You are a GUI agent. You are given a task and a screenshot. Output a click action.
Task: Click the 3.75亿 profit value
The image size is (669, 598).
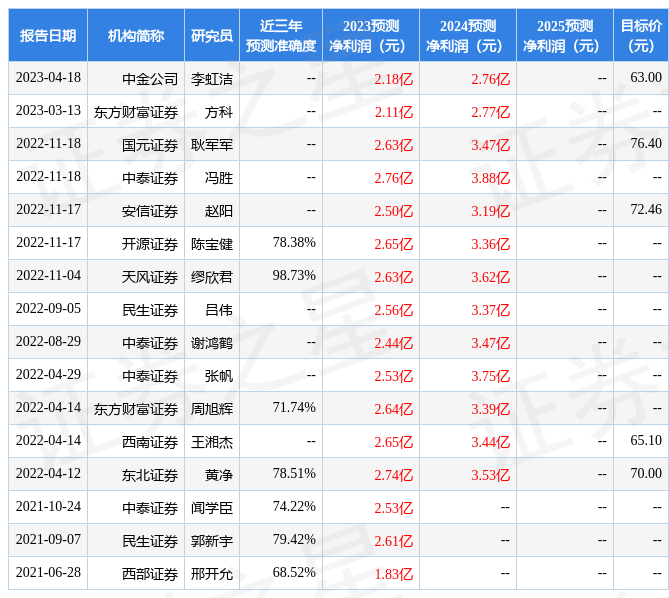point(491,376)
